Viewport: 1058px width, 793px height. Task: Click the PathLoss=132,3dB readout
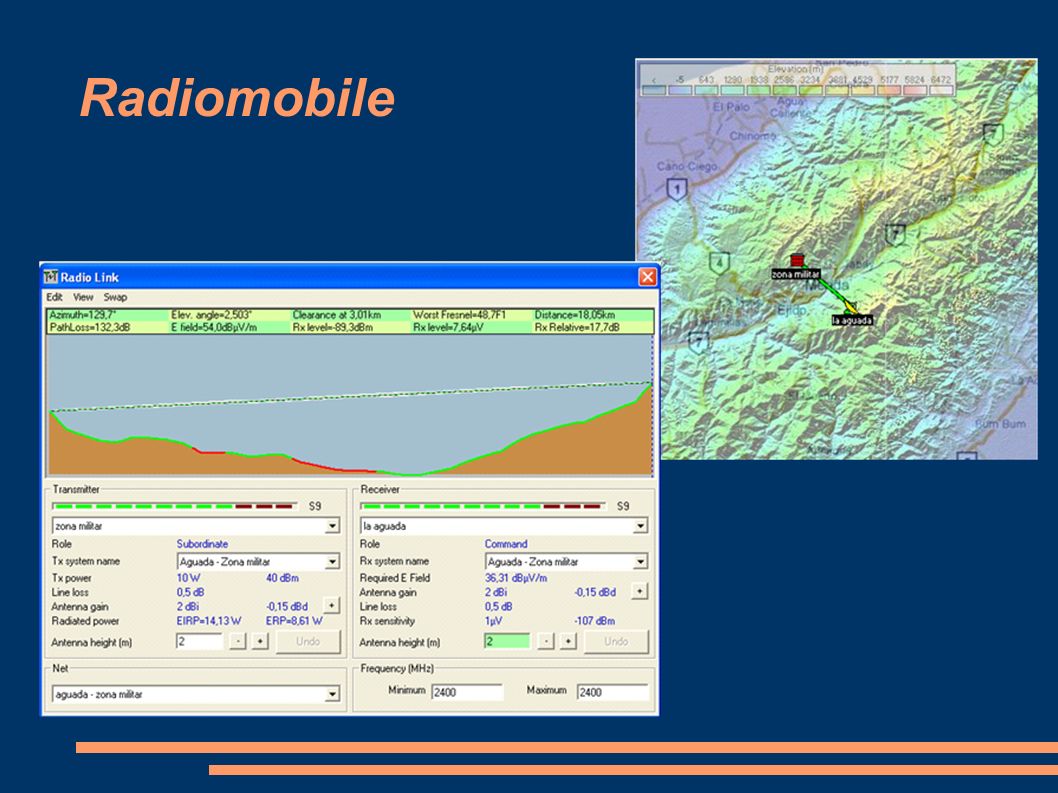pos(90,327)
